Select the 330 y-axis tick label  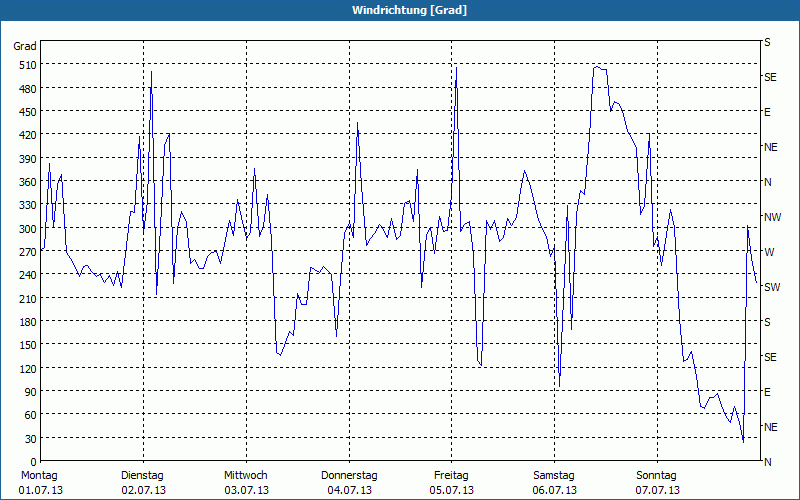point(28,205)
